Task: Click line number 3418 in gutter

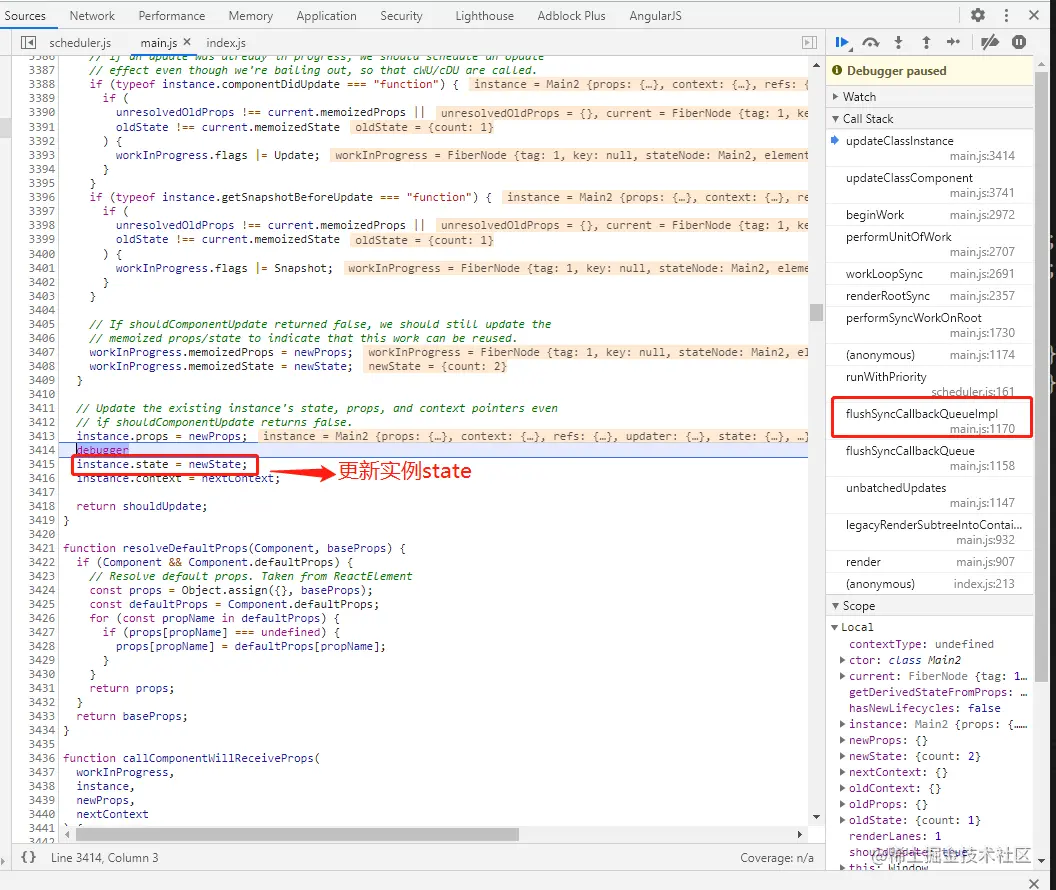Action: pyautogui.click(x=42, y=506)
